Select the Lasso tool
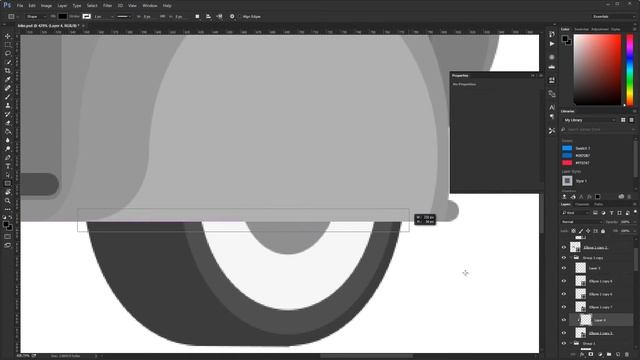This screenshot has height=360, width=640. (8, 53)
